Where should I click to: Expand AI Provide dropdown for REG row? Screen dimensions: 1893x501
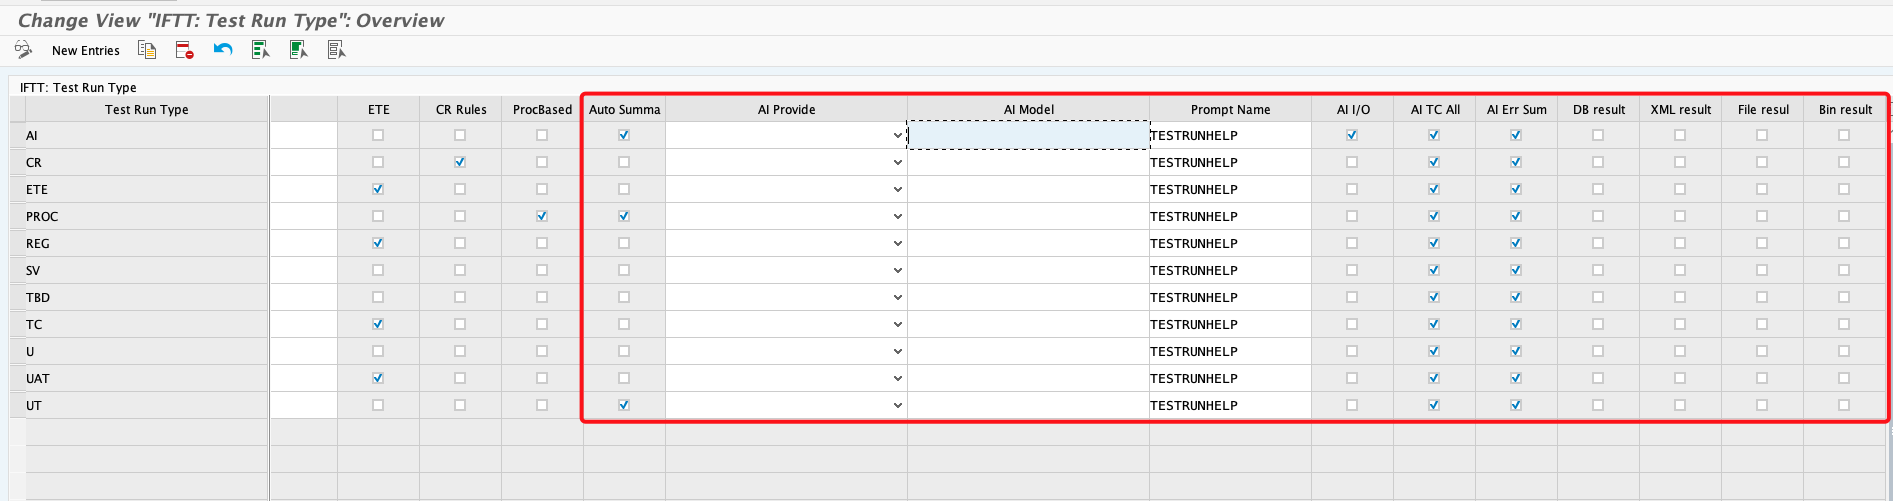897,244
